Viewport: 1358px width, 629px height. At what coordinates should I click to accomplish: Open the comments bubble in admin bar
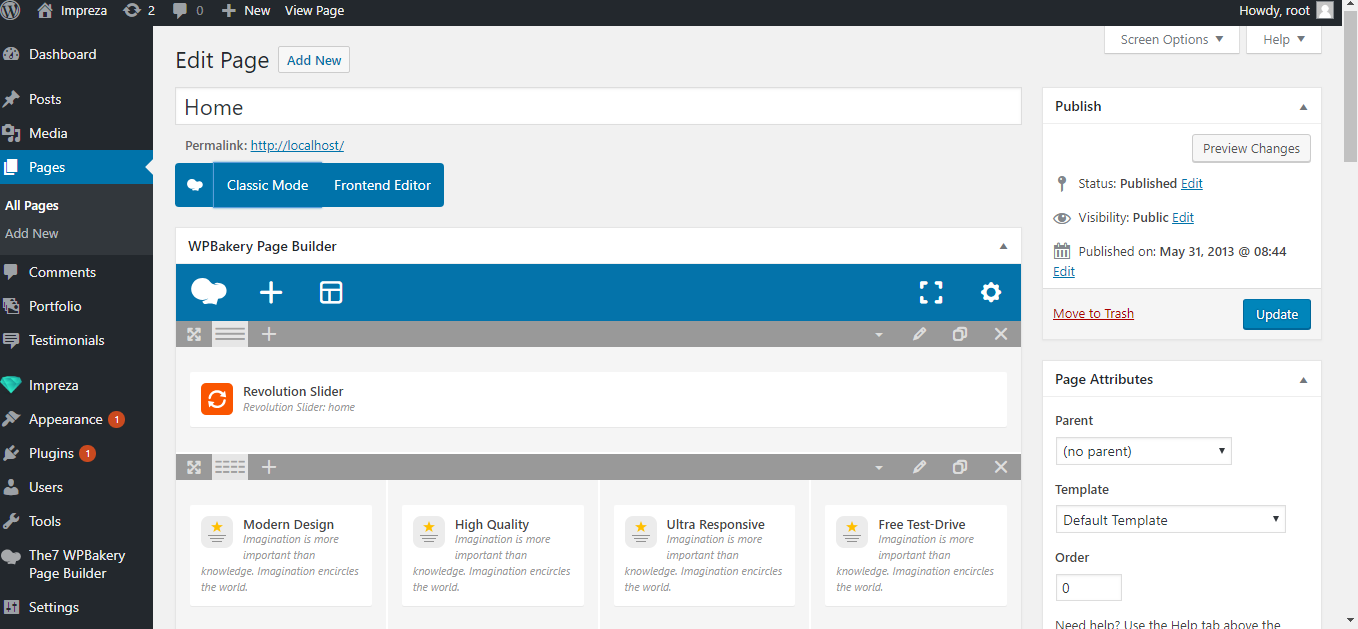[x=187, y=10]
